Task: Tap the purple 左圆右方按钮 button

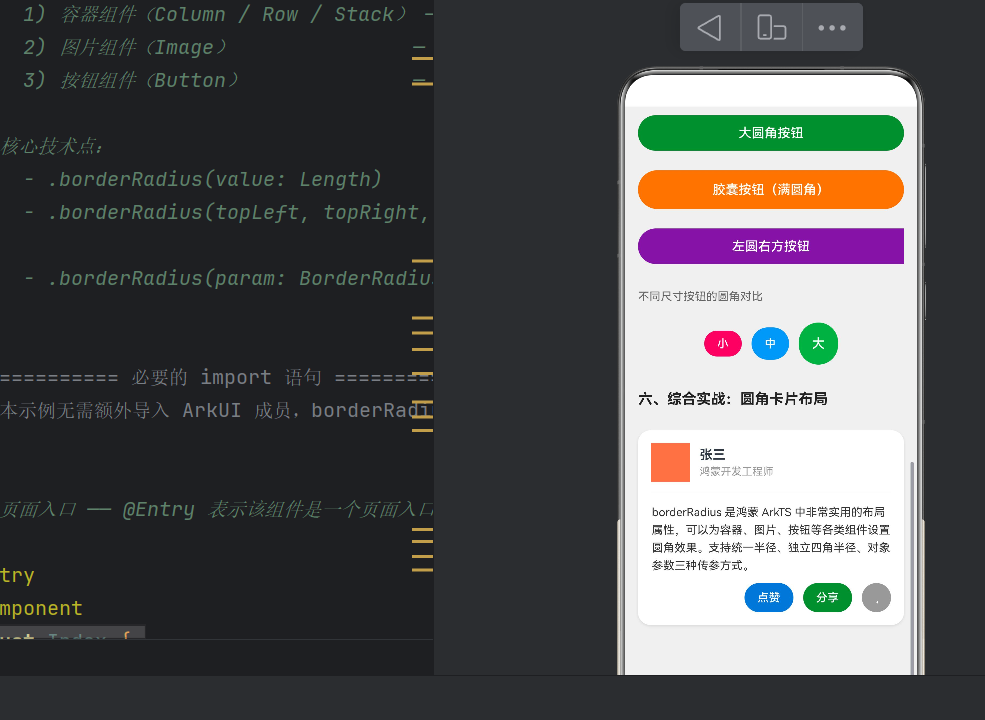Action: pos(771,246)
